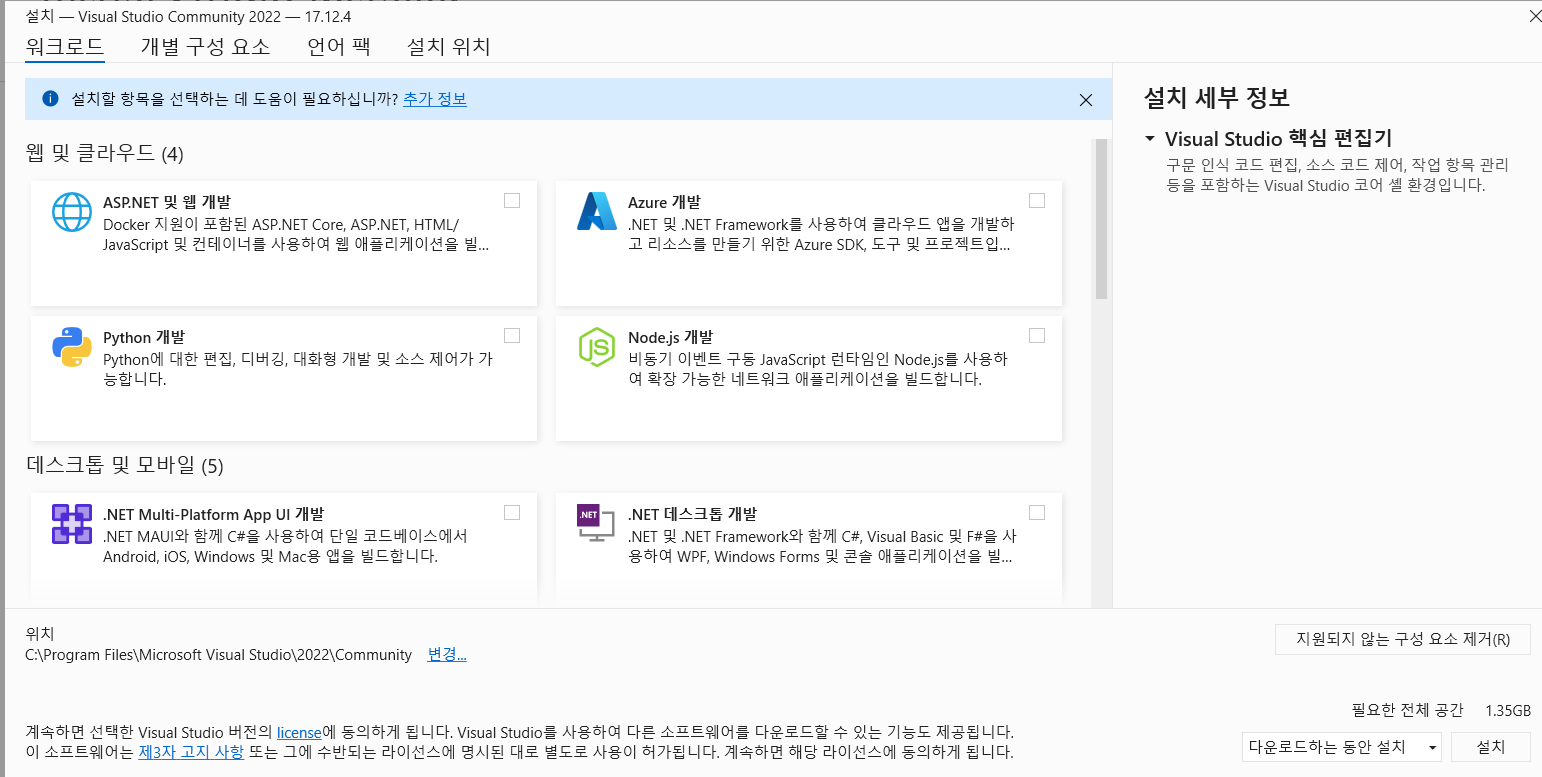
Task: Click the .NET desktop development monitor icon
Action: click(597, 524)
